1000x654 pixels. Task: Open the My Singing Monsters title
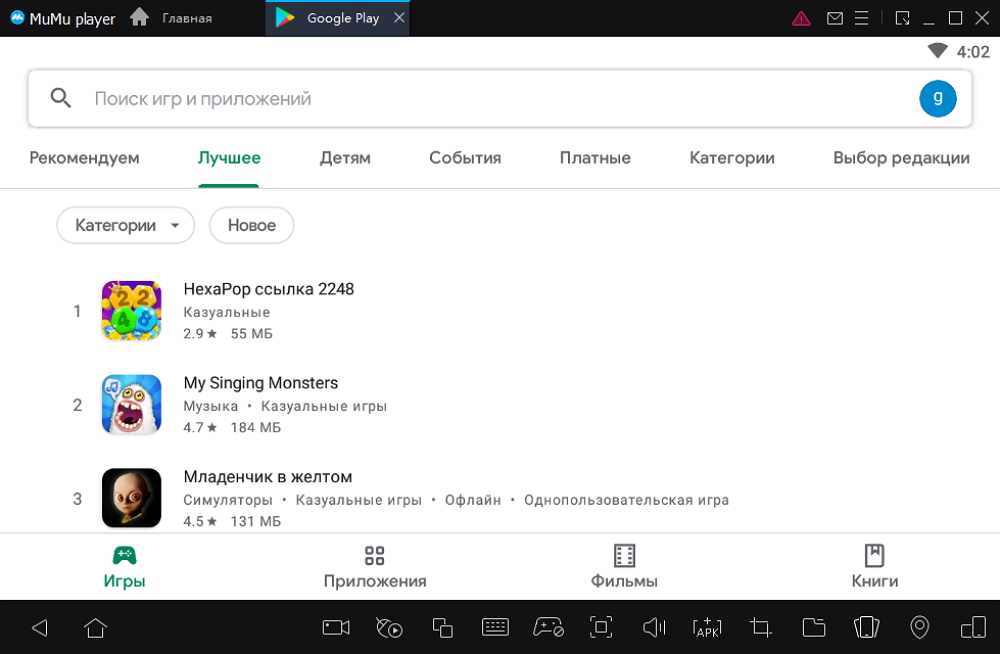point(261,383)
